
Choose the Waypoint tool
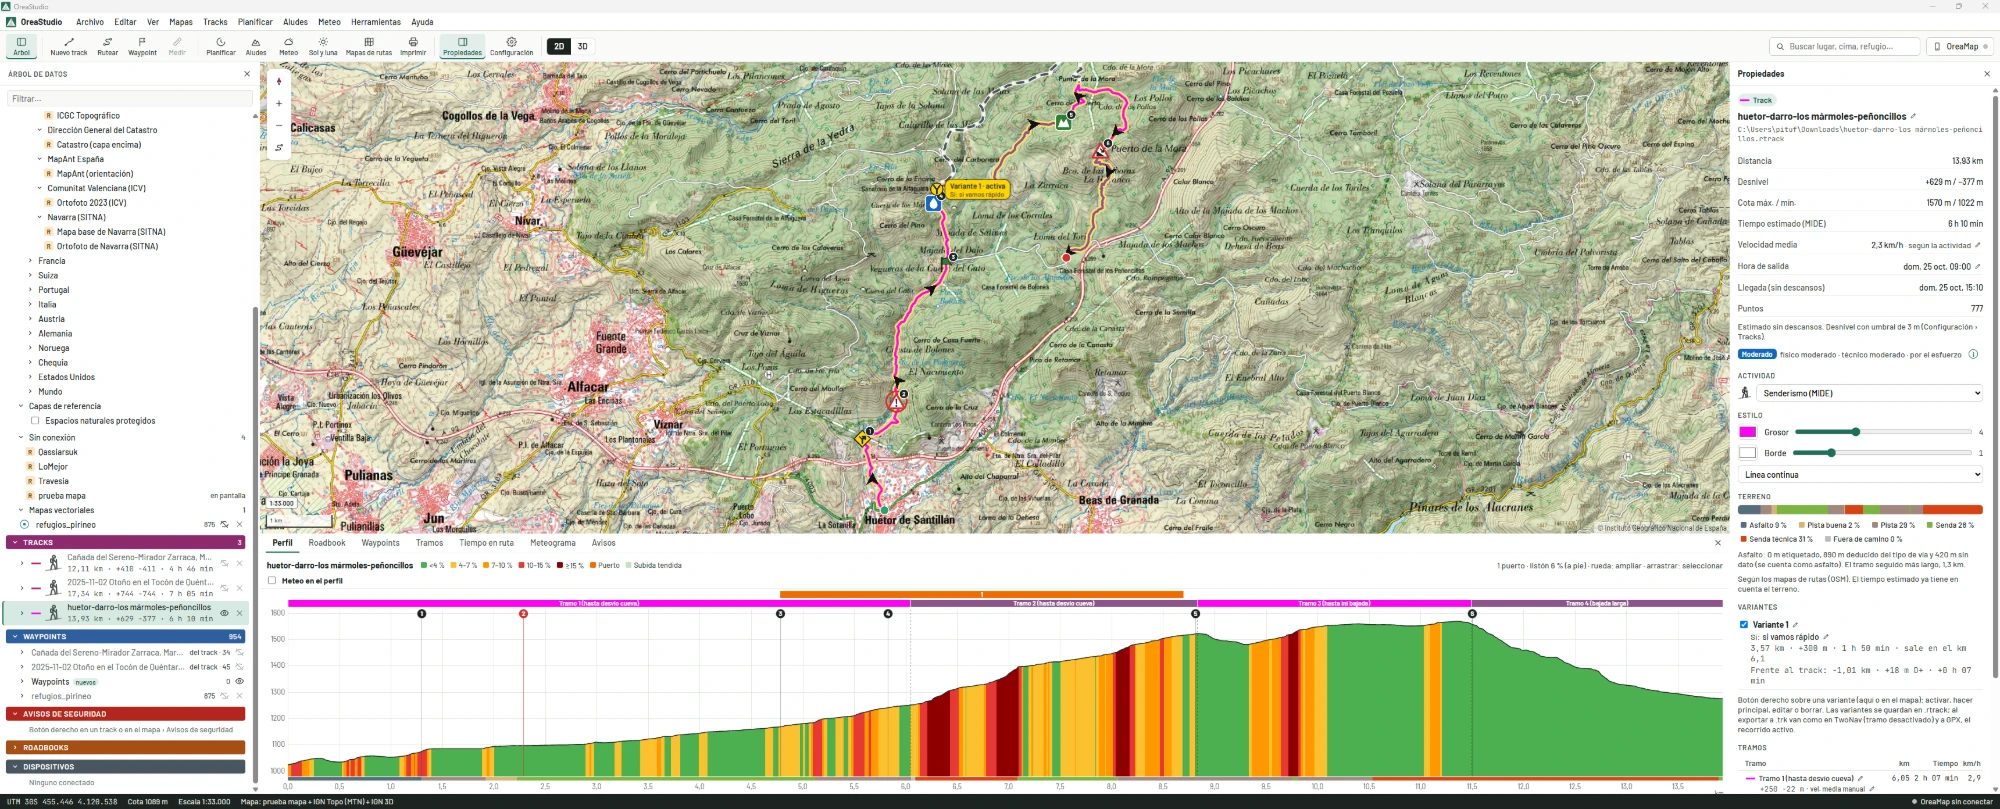[x=142, y=46]
